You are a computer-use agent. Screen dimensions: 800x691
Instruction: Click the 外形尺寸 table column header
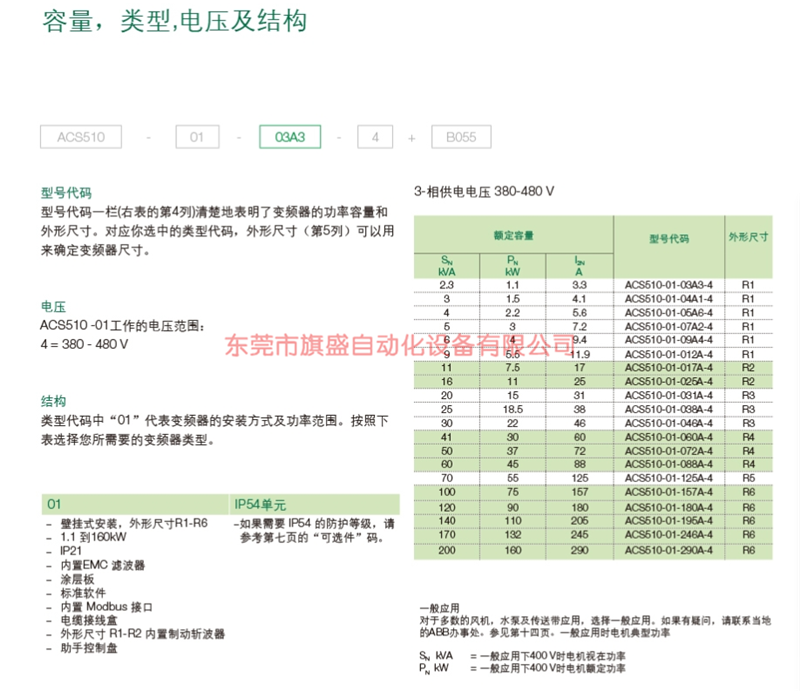[x=747, y=239]
